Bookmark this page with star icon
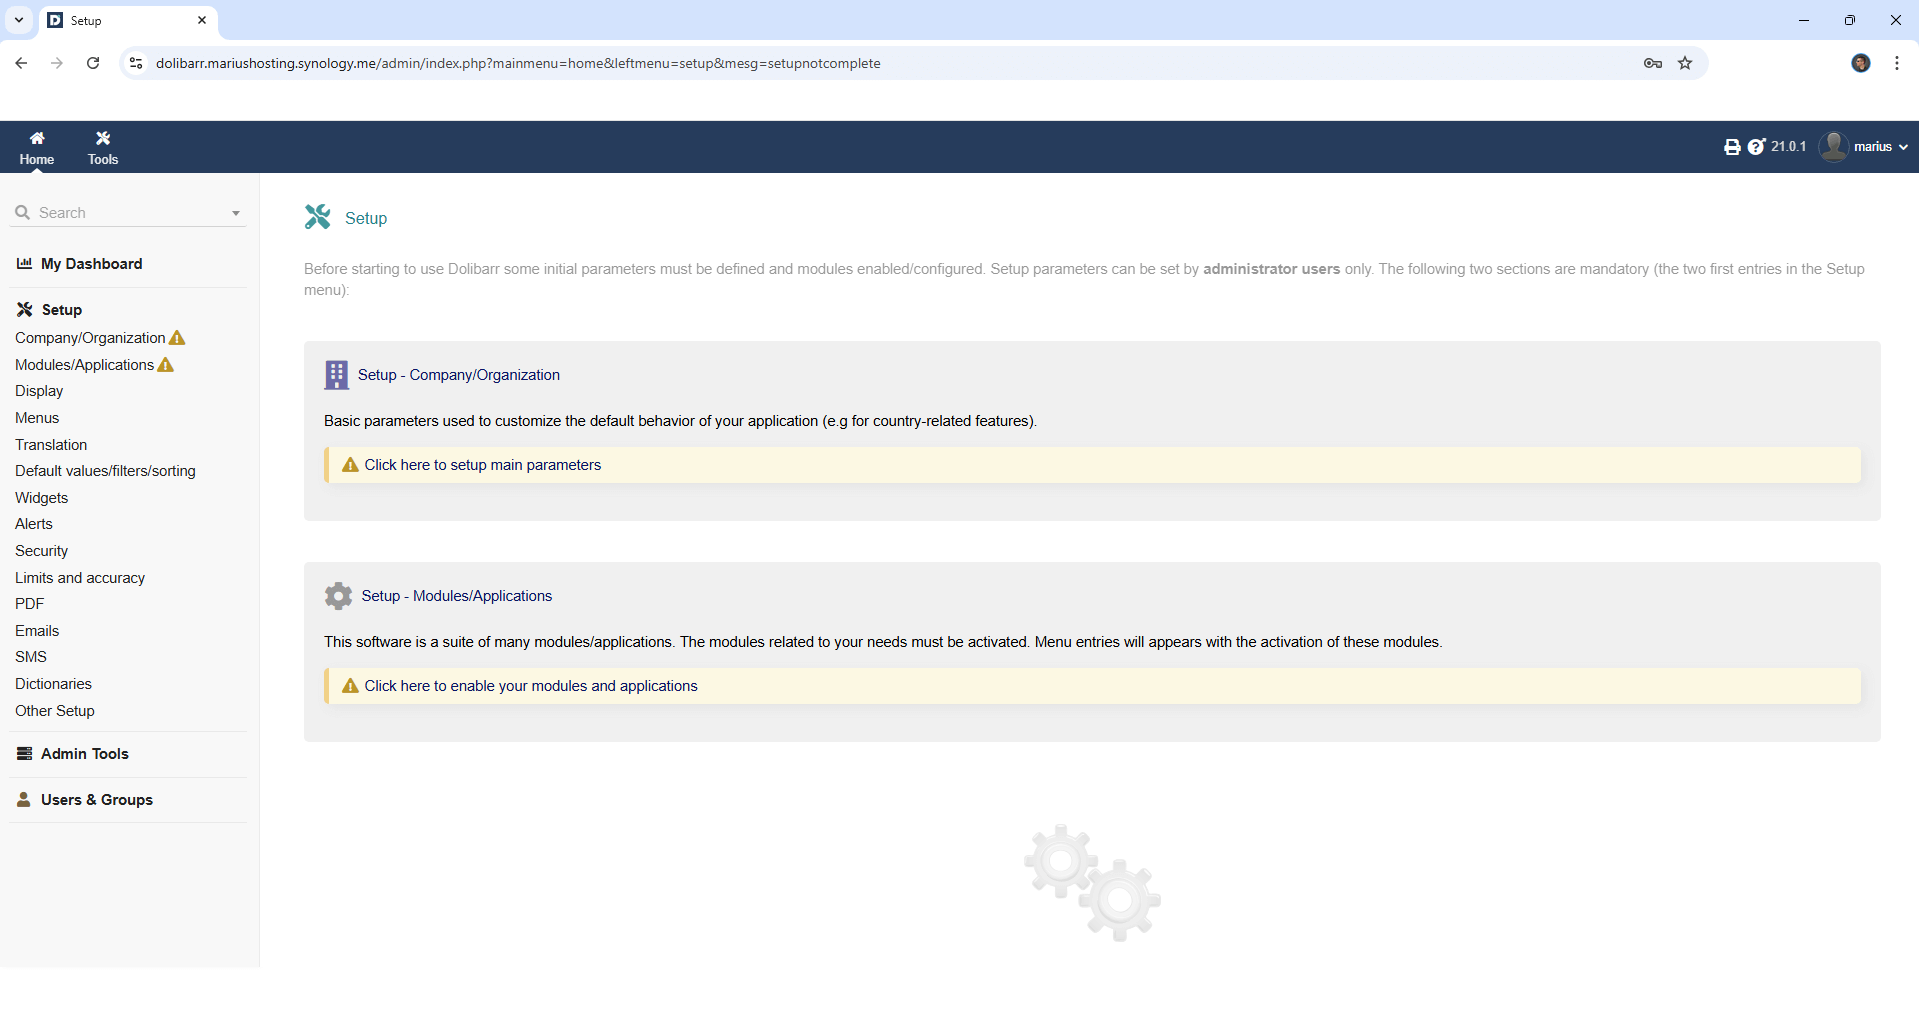 1685,63
